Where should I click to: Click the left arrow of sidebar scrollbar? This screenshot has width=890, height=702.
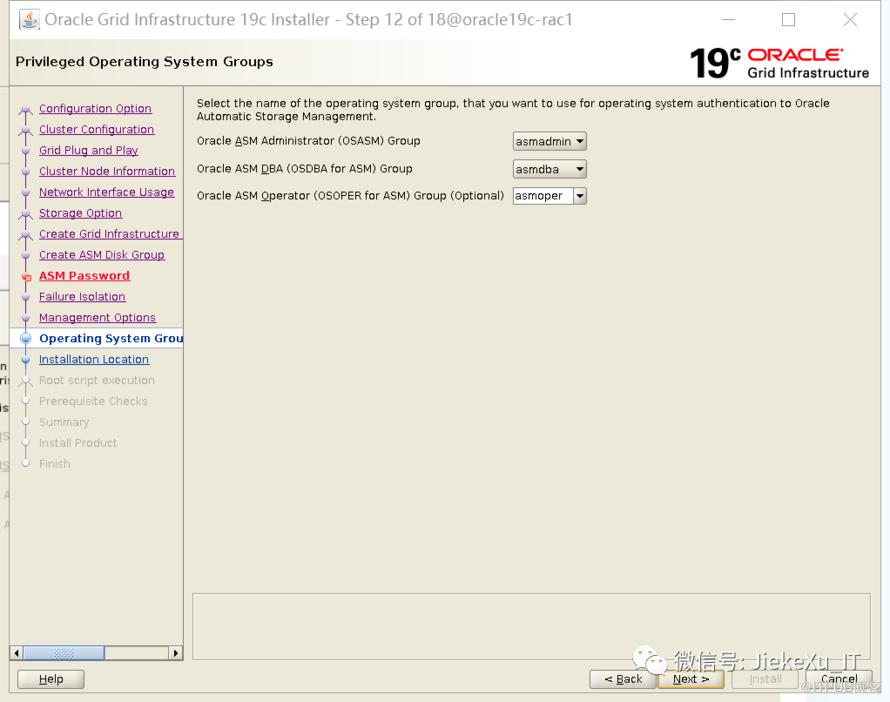pos(16,653)
